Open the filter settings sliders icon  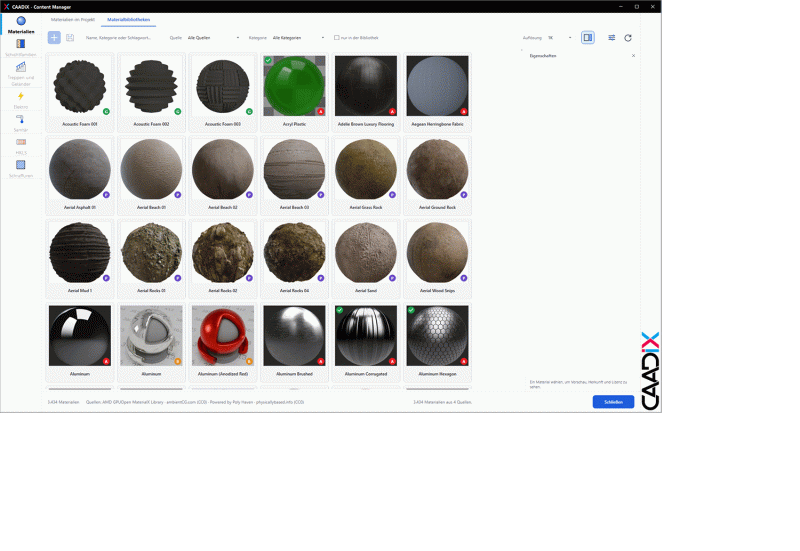pyautogui.click(x=611, y=37)
